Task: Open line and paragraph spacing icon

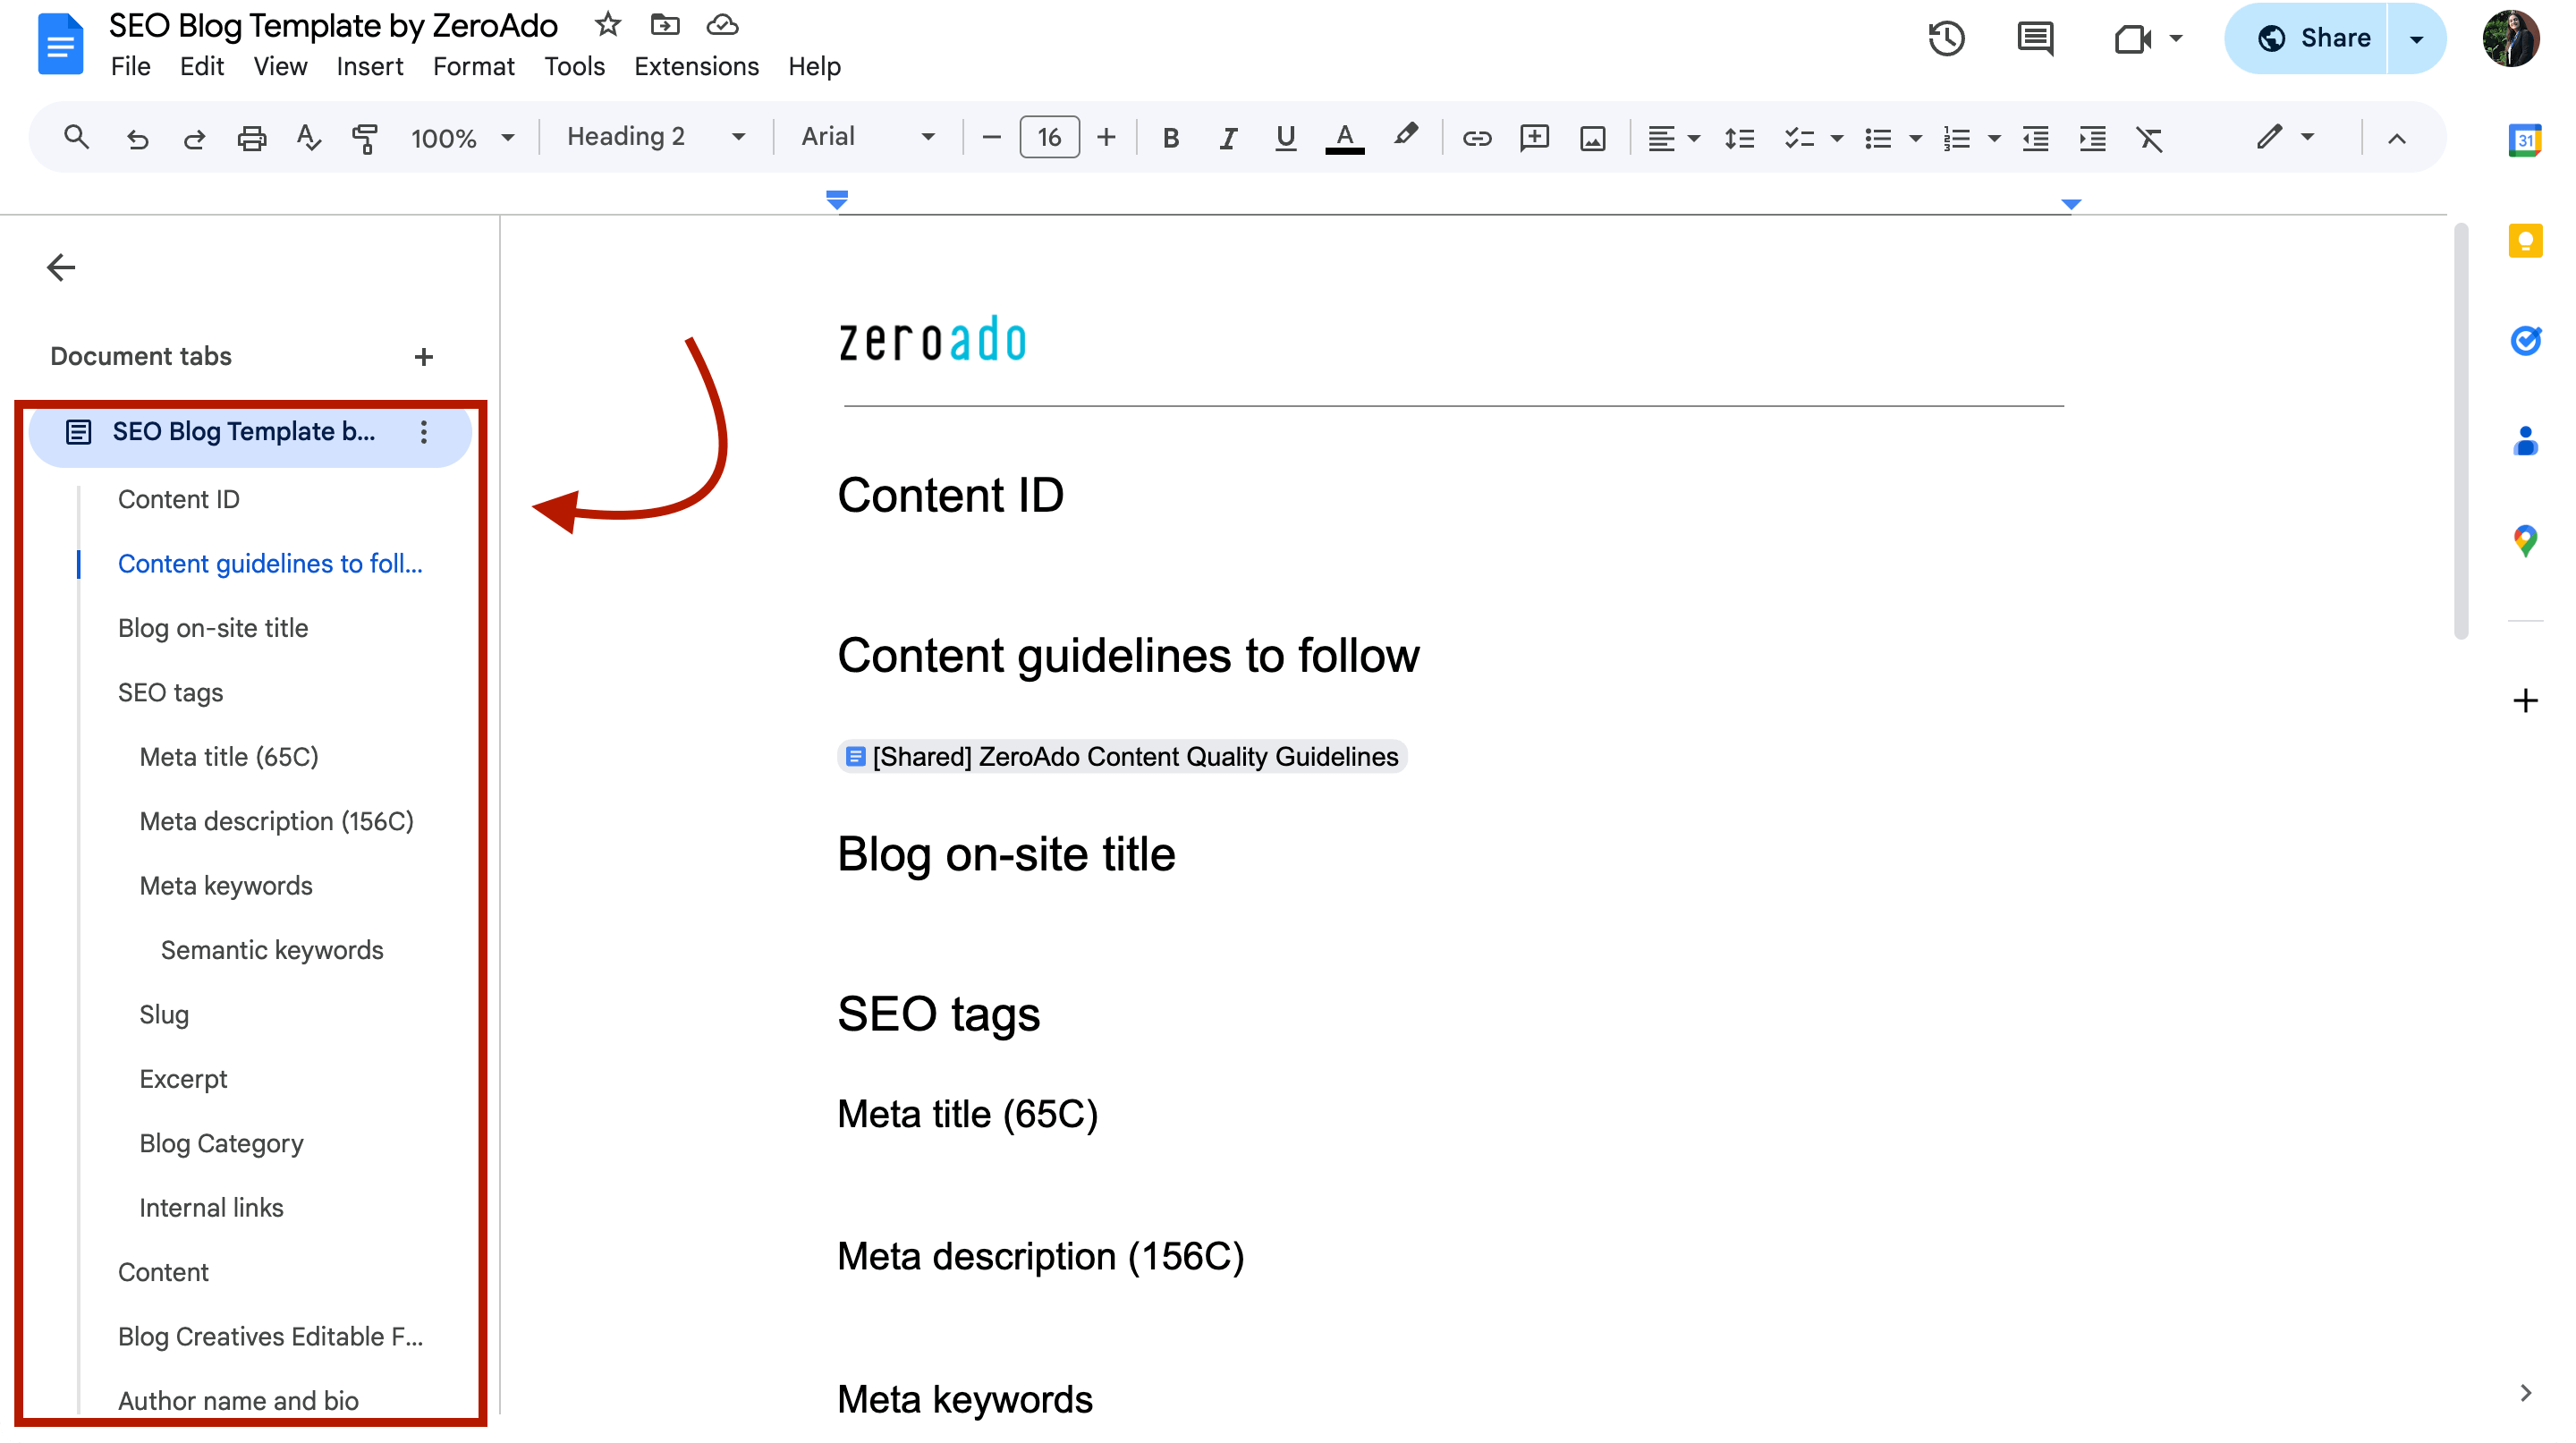Action: tap(1739, 138)
